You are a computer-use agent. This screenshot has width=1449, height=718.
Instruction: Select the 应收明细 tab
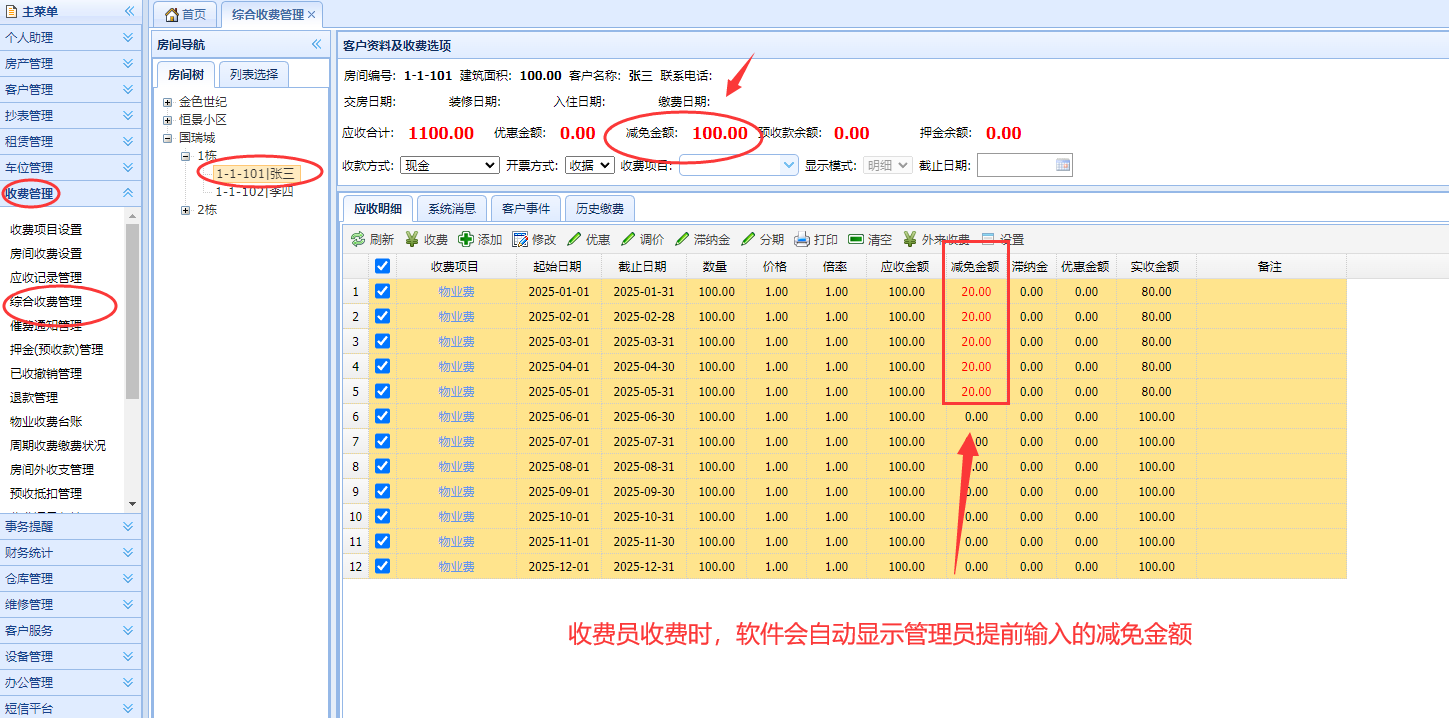pyautogui.click(x=378, y=209)
